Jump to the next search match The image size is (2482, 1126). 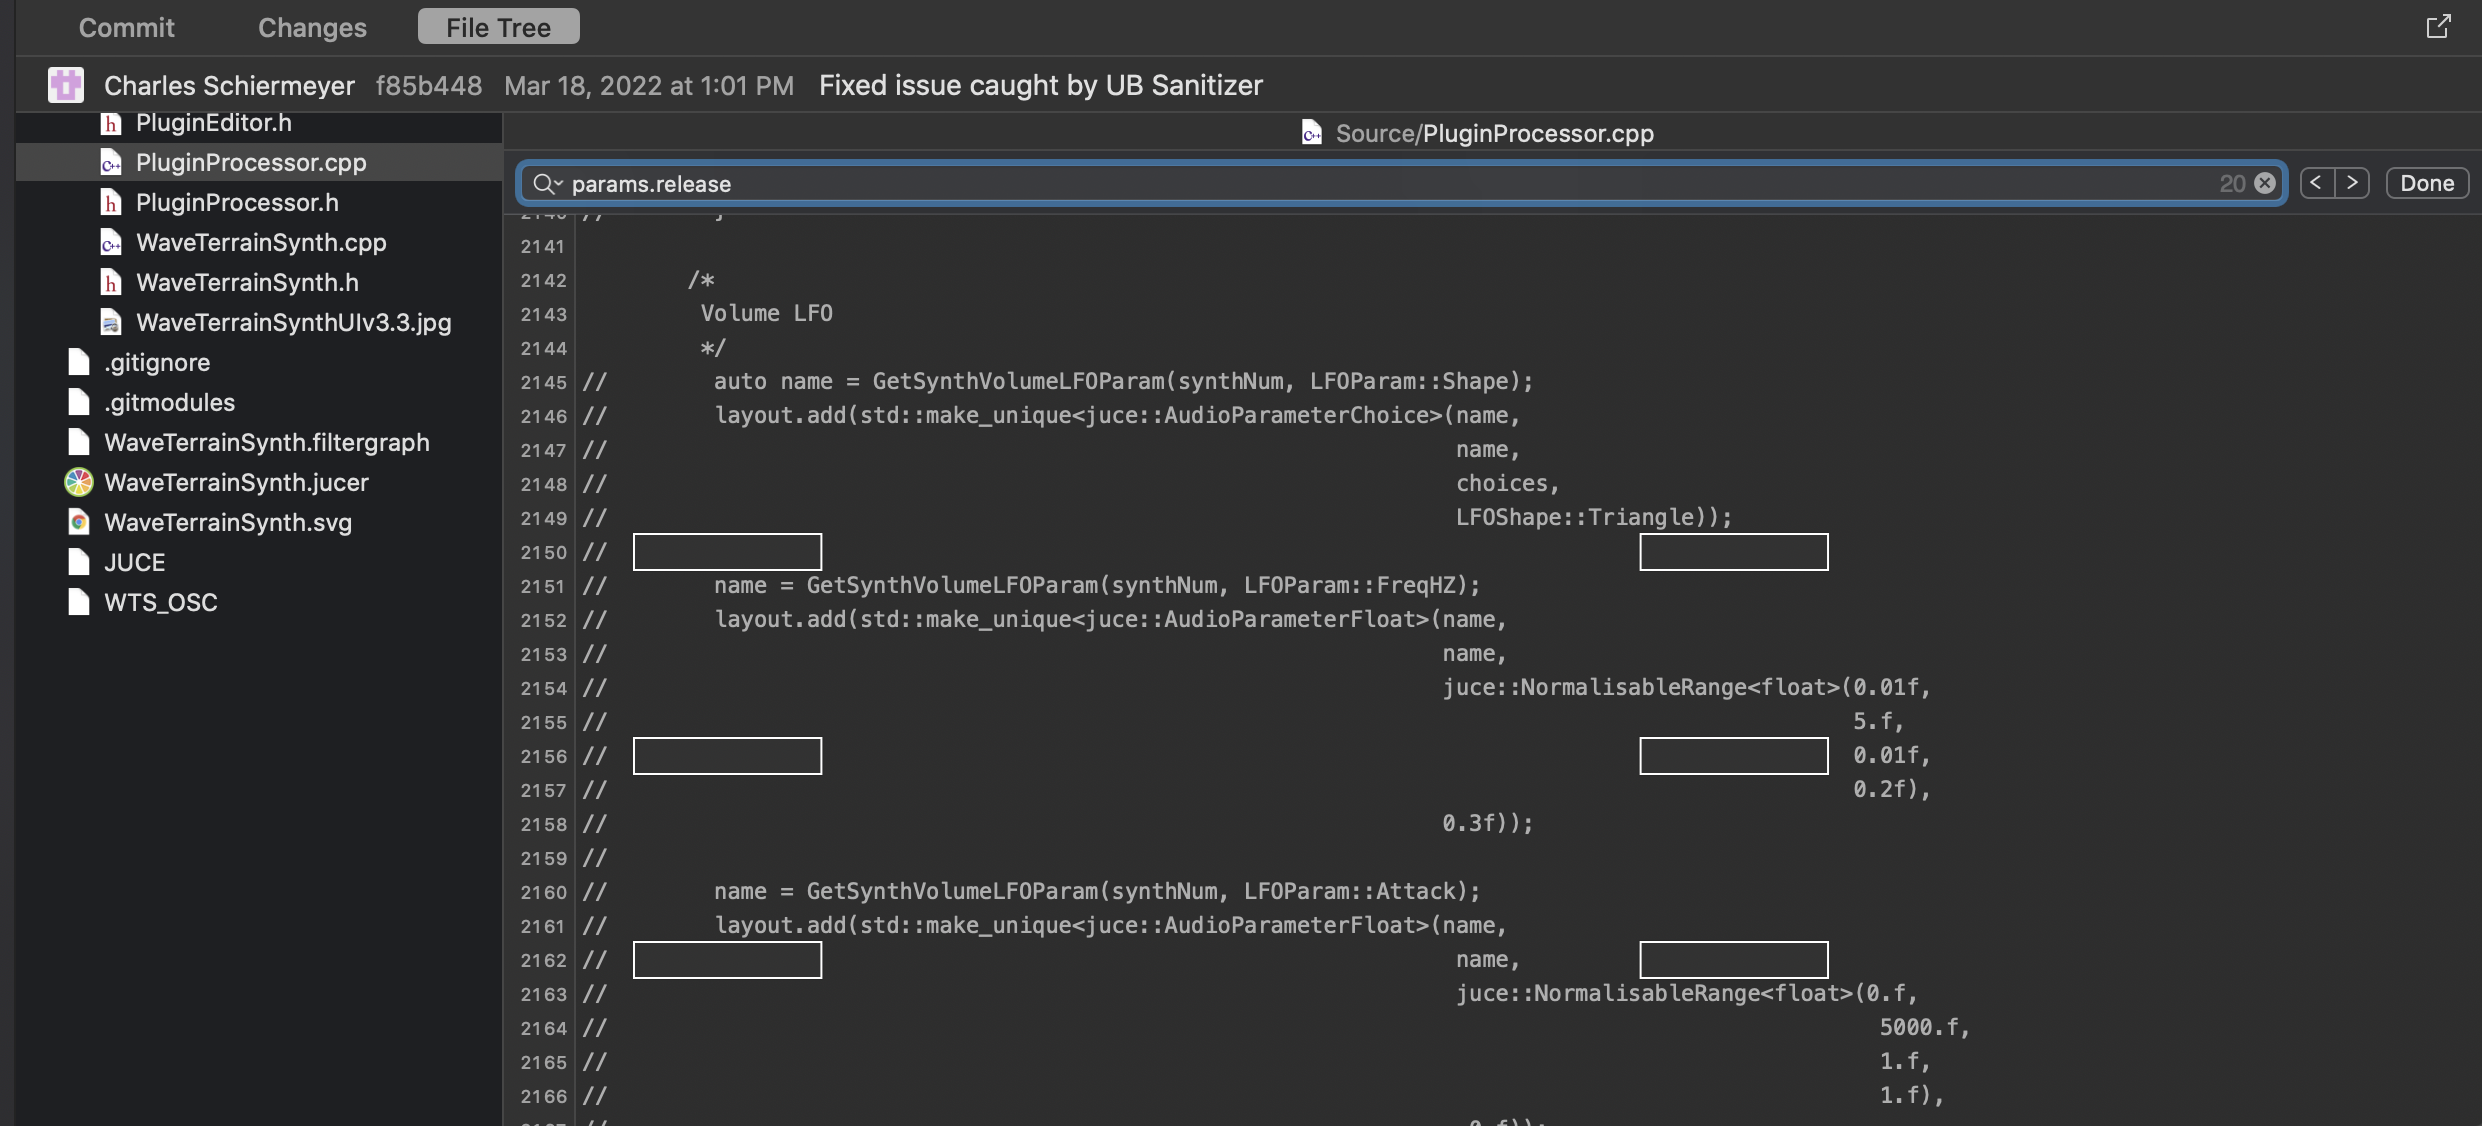click(x=2353, y=182)
